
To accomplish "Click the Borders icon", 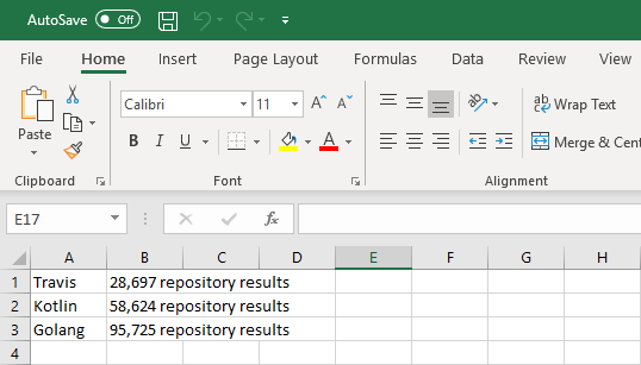I will click(236, 141).
